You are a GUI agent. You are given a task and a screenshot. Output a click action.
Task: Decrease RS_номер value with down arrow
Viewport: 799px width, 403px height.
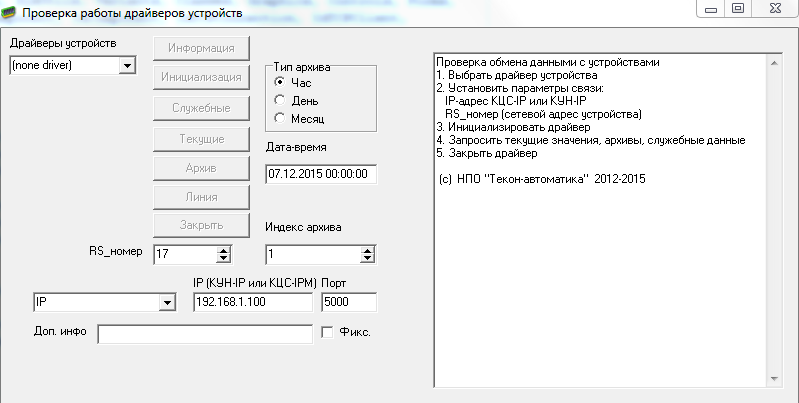pyautogui.click(x=224, y=259)
